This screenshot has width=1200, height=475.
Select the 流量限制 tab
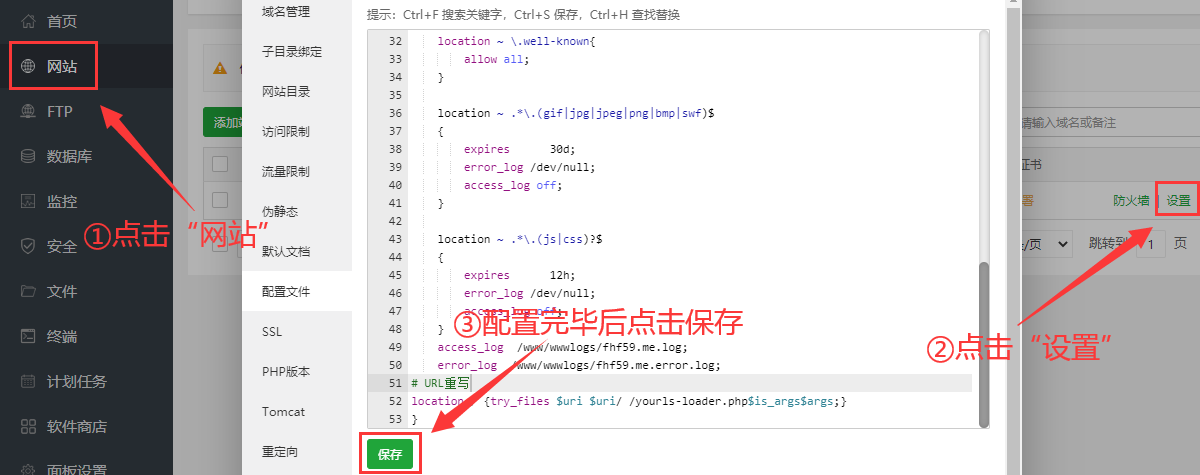pyautogui.click(x=286, y=171)
